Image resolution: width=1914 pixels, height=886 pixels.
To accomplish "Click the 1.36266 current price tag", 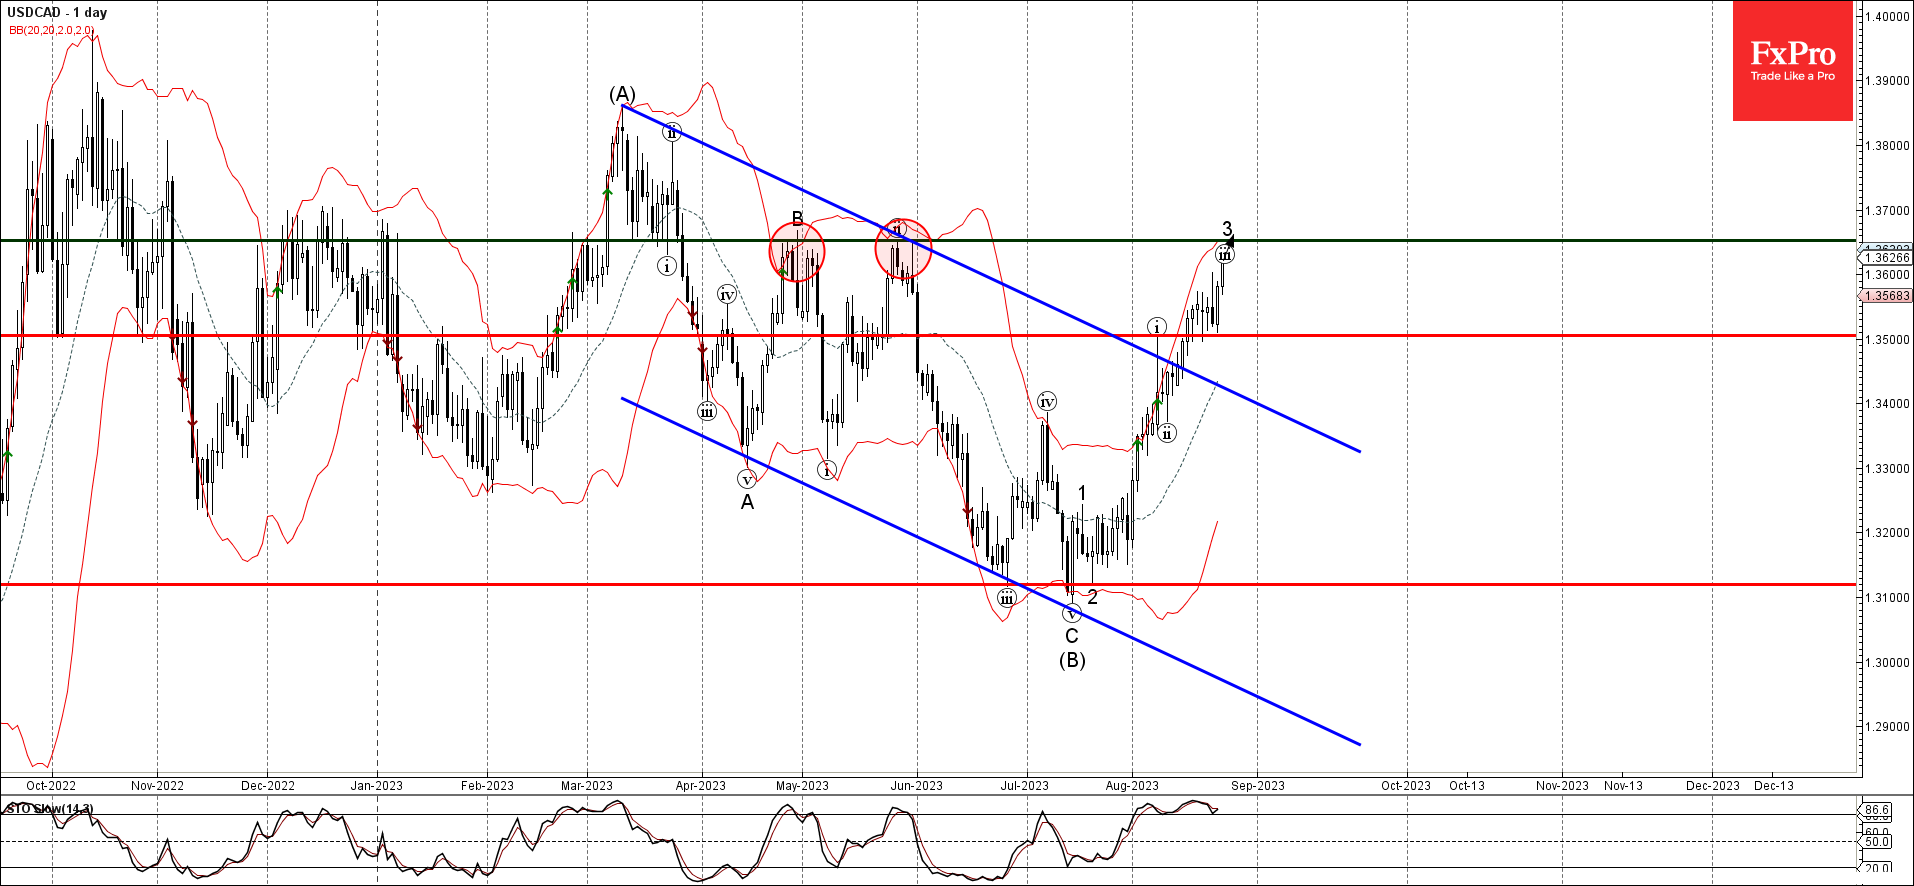I will coord(1885,257).
